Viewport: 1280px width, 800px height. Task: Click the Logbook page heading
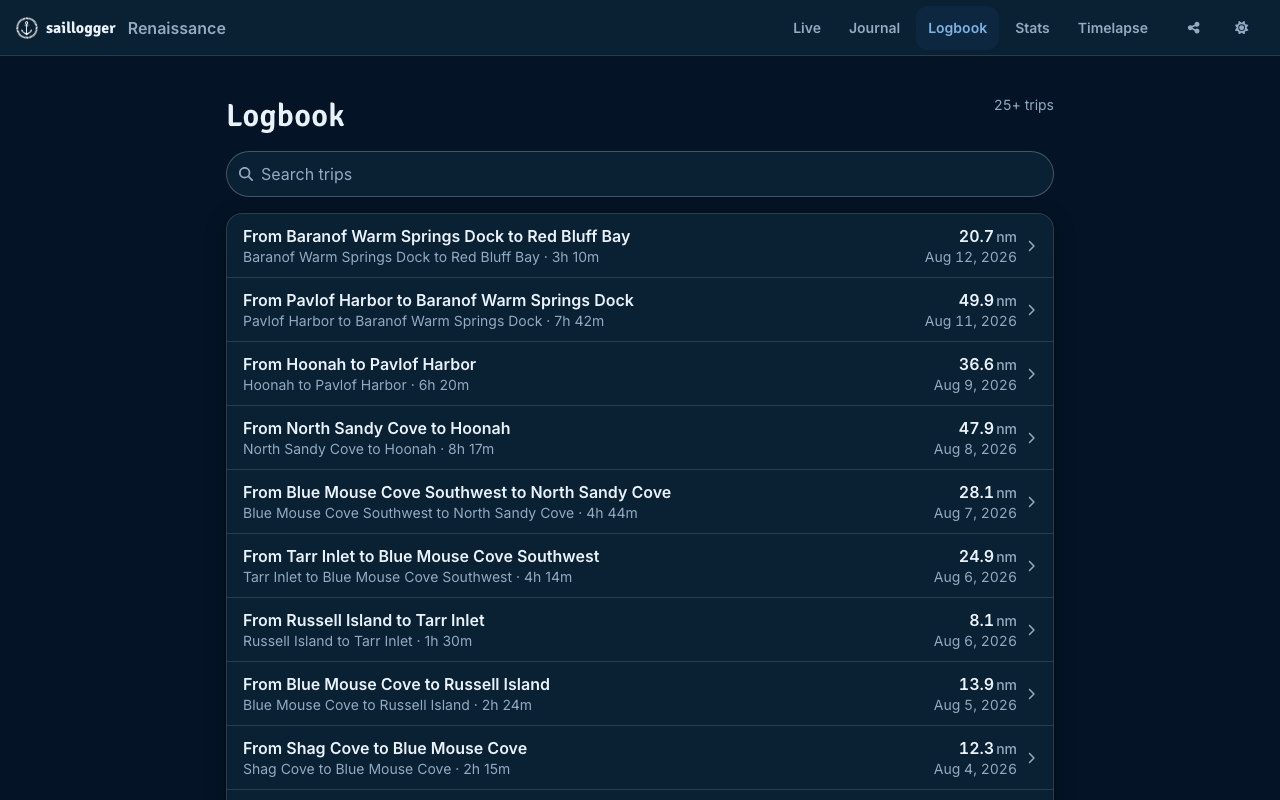[x=286, y=116]
